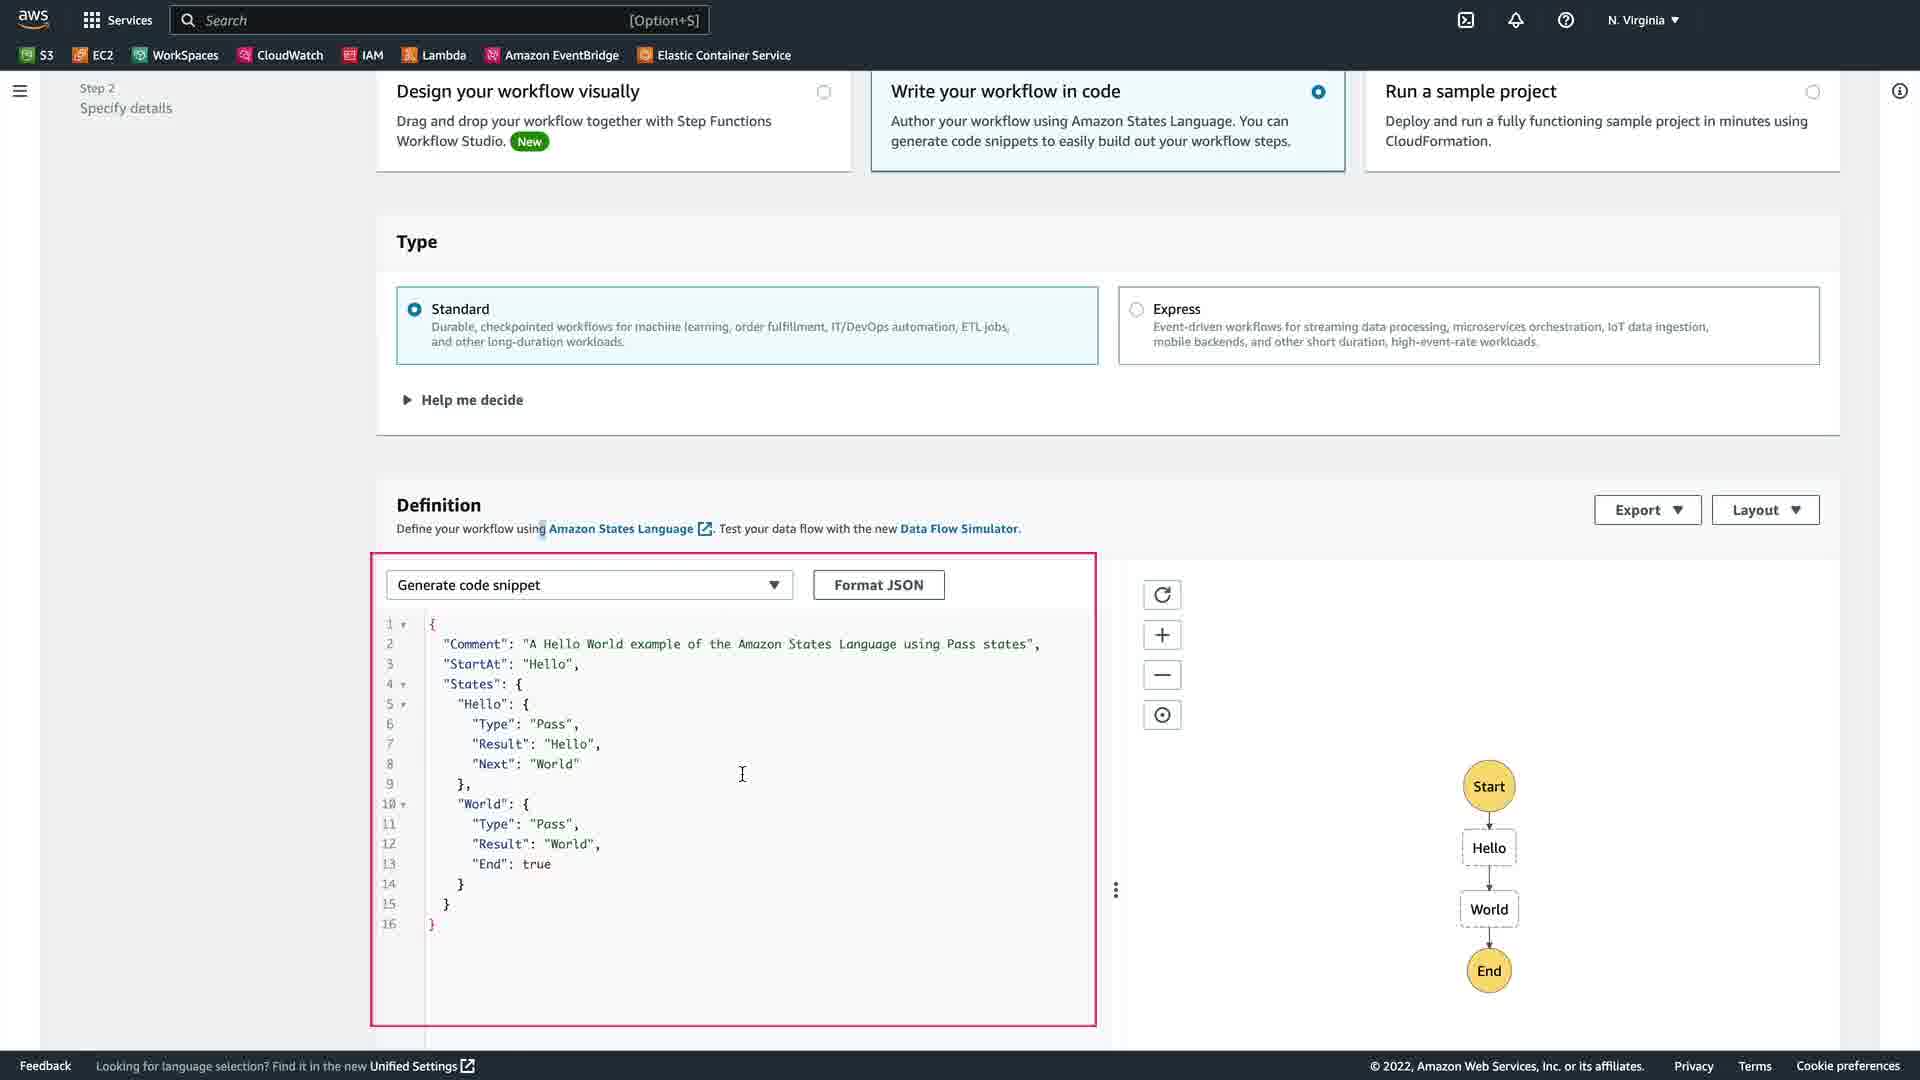Zoom out the workflow graph

(x=1162, y=675)
